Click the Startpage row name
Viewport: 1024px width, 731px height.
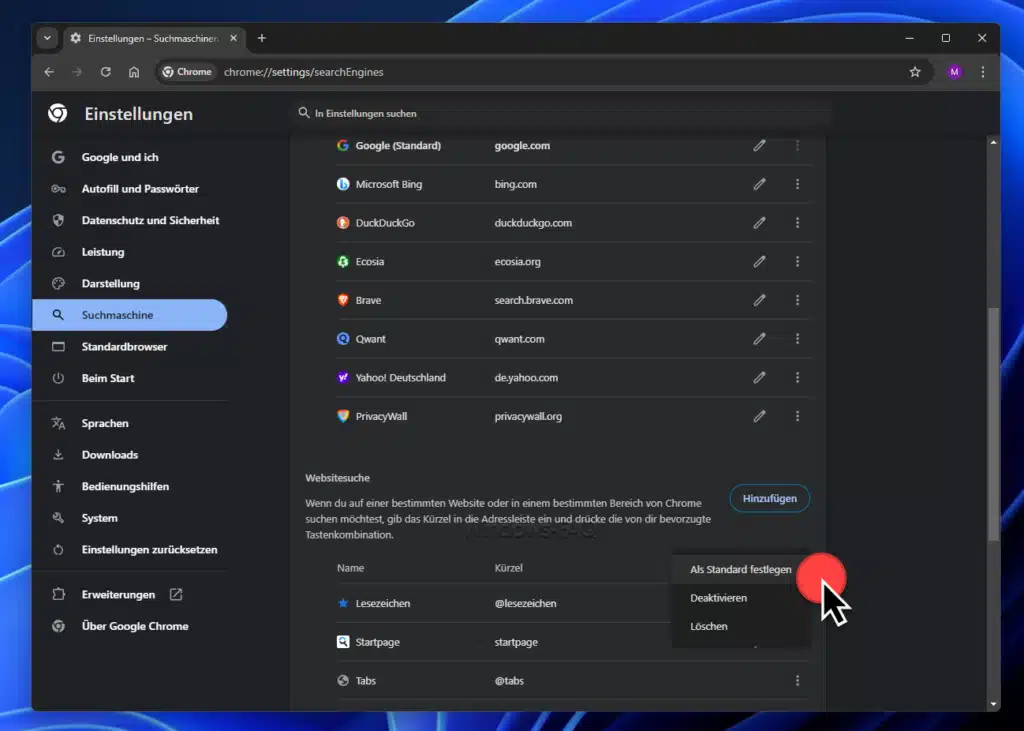click(x=377, y=642)
